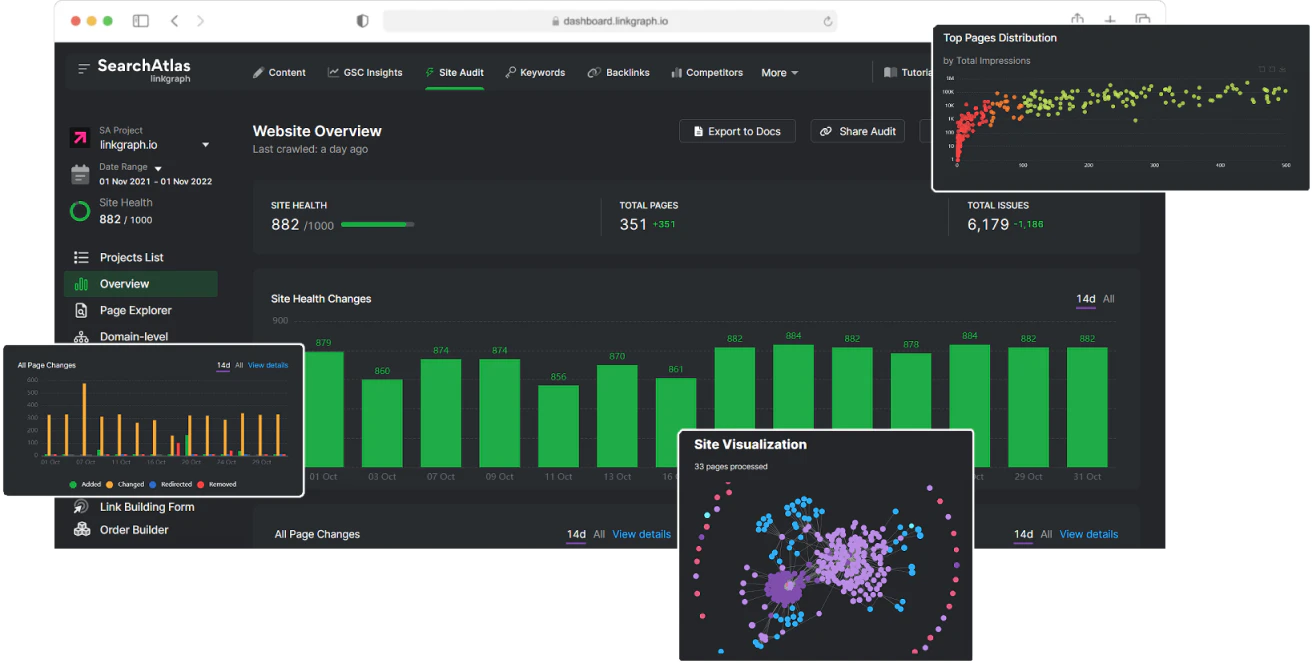Expand the More navigation dropdown

coord(779,72)
